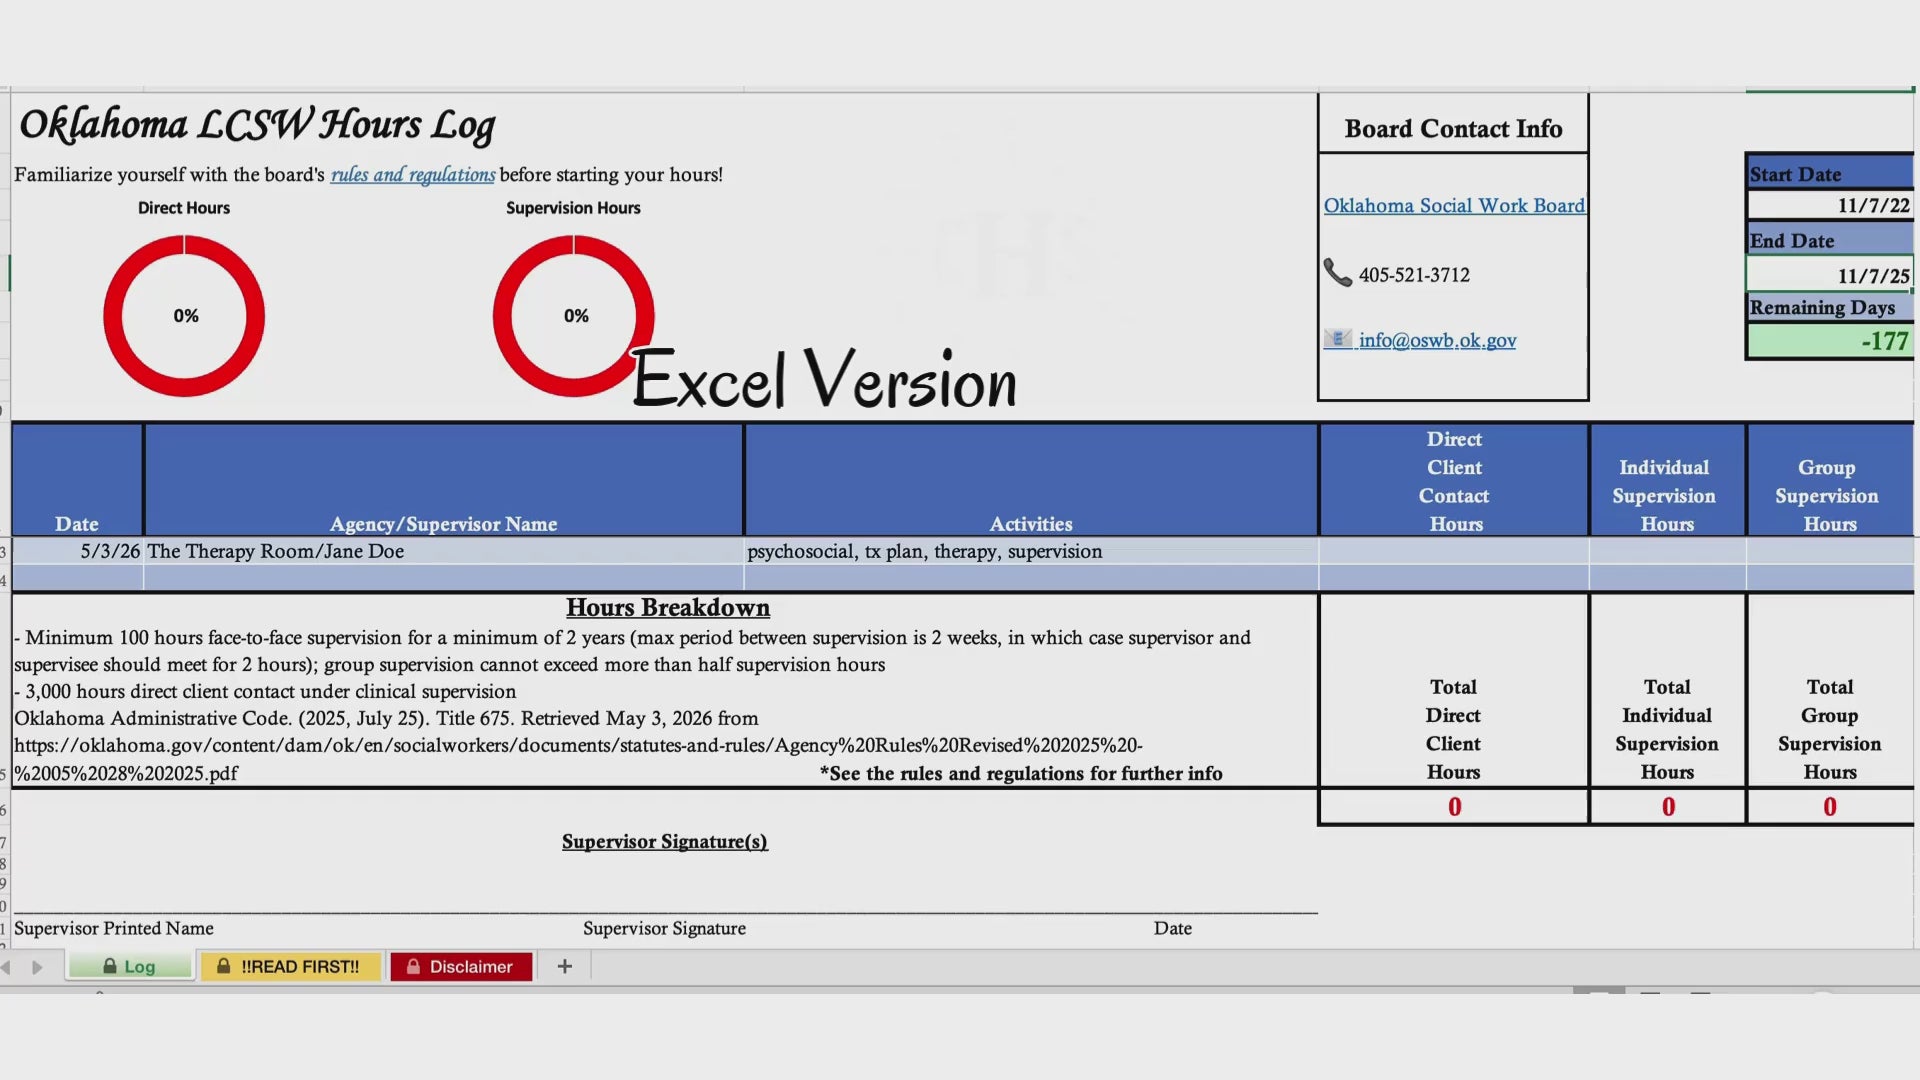Open the info@oswb.ok.gov email link

click(x=1437, y=340)
